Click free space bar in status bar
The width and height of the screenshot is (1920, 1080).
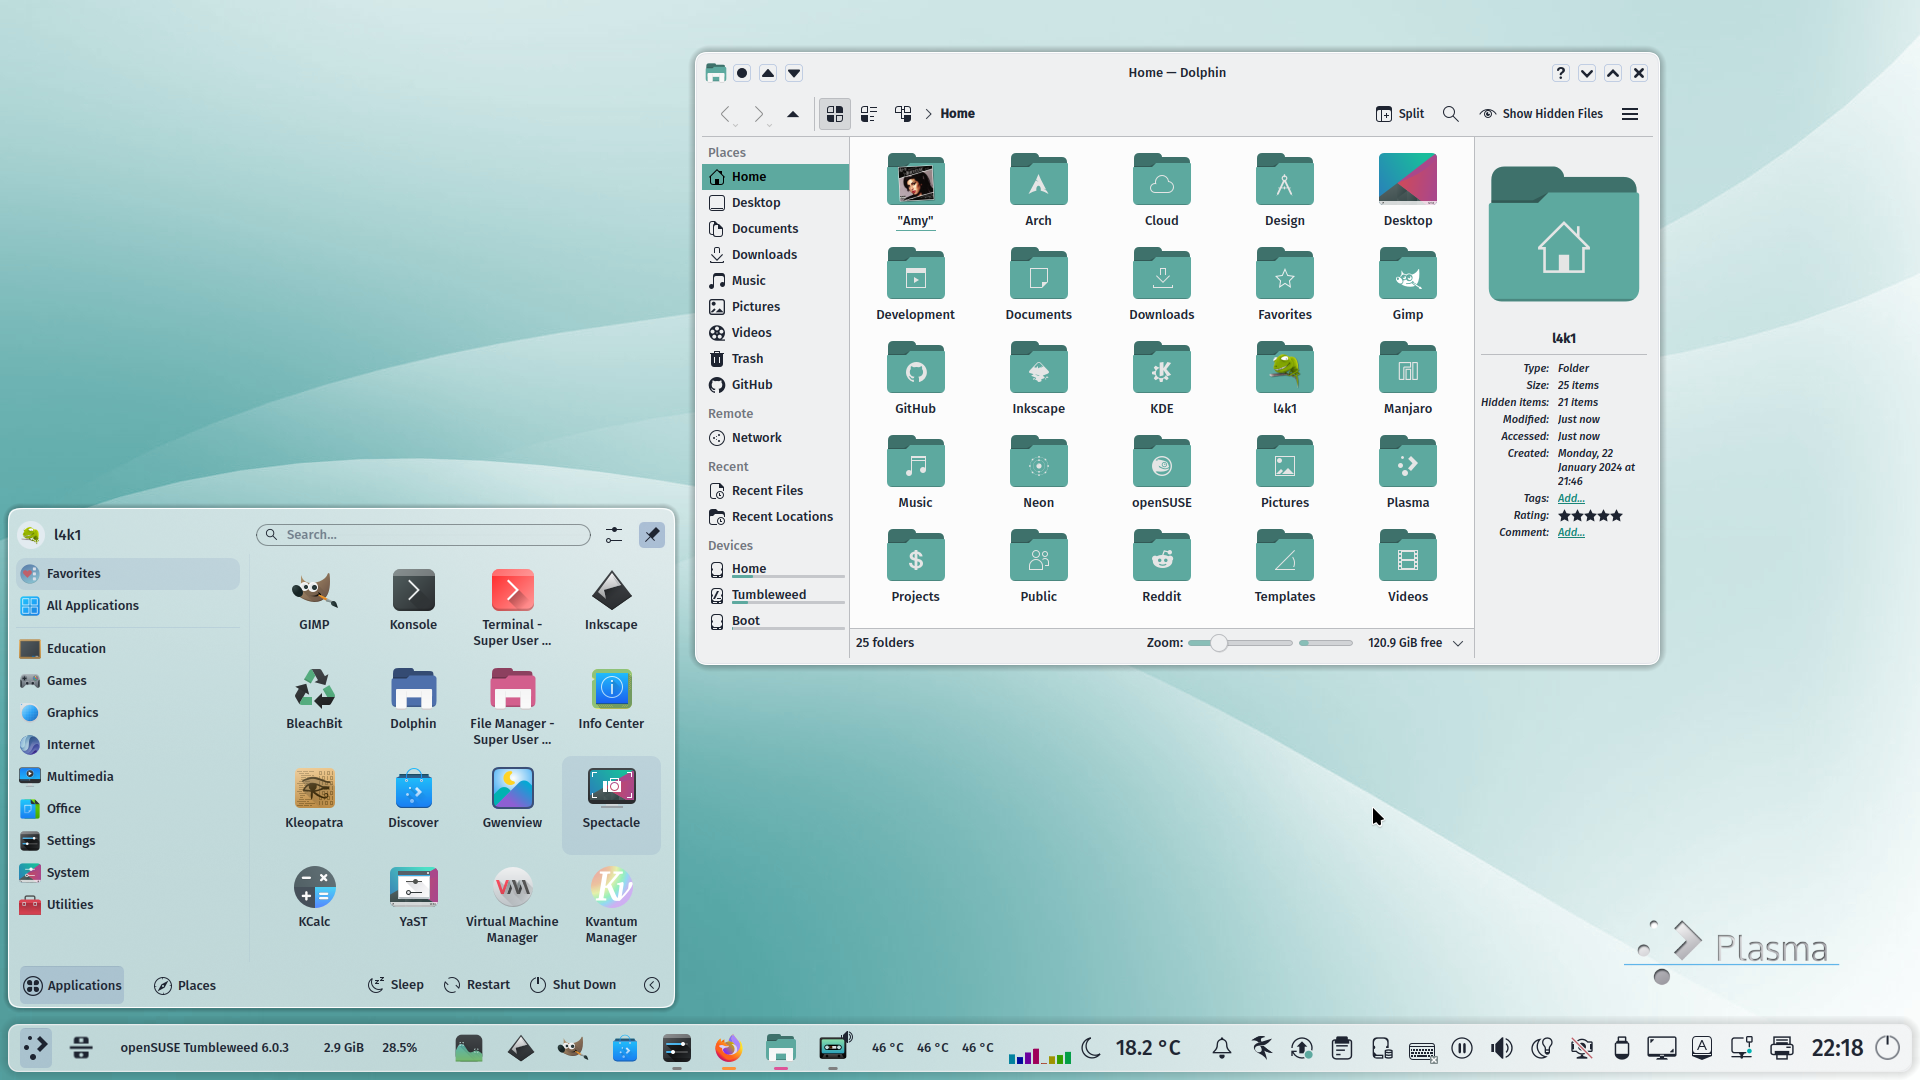tap(1326, 643)
